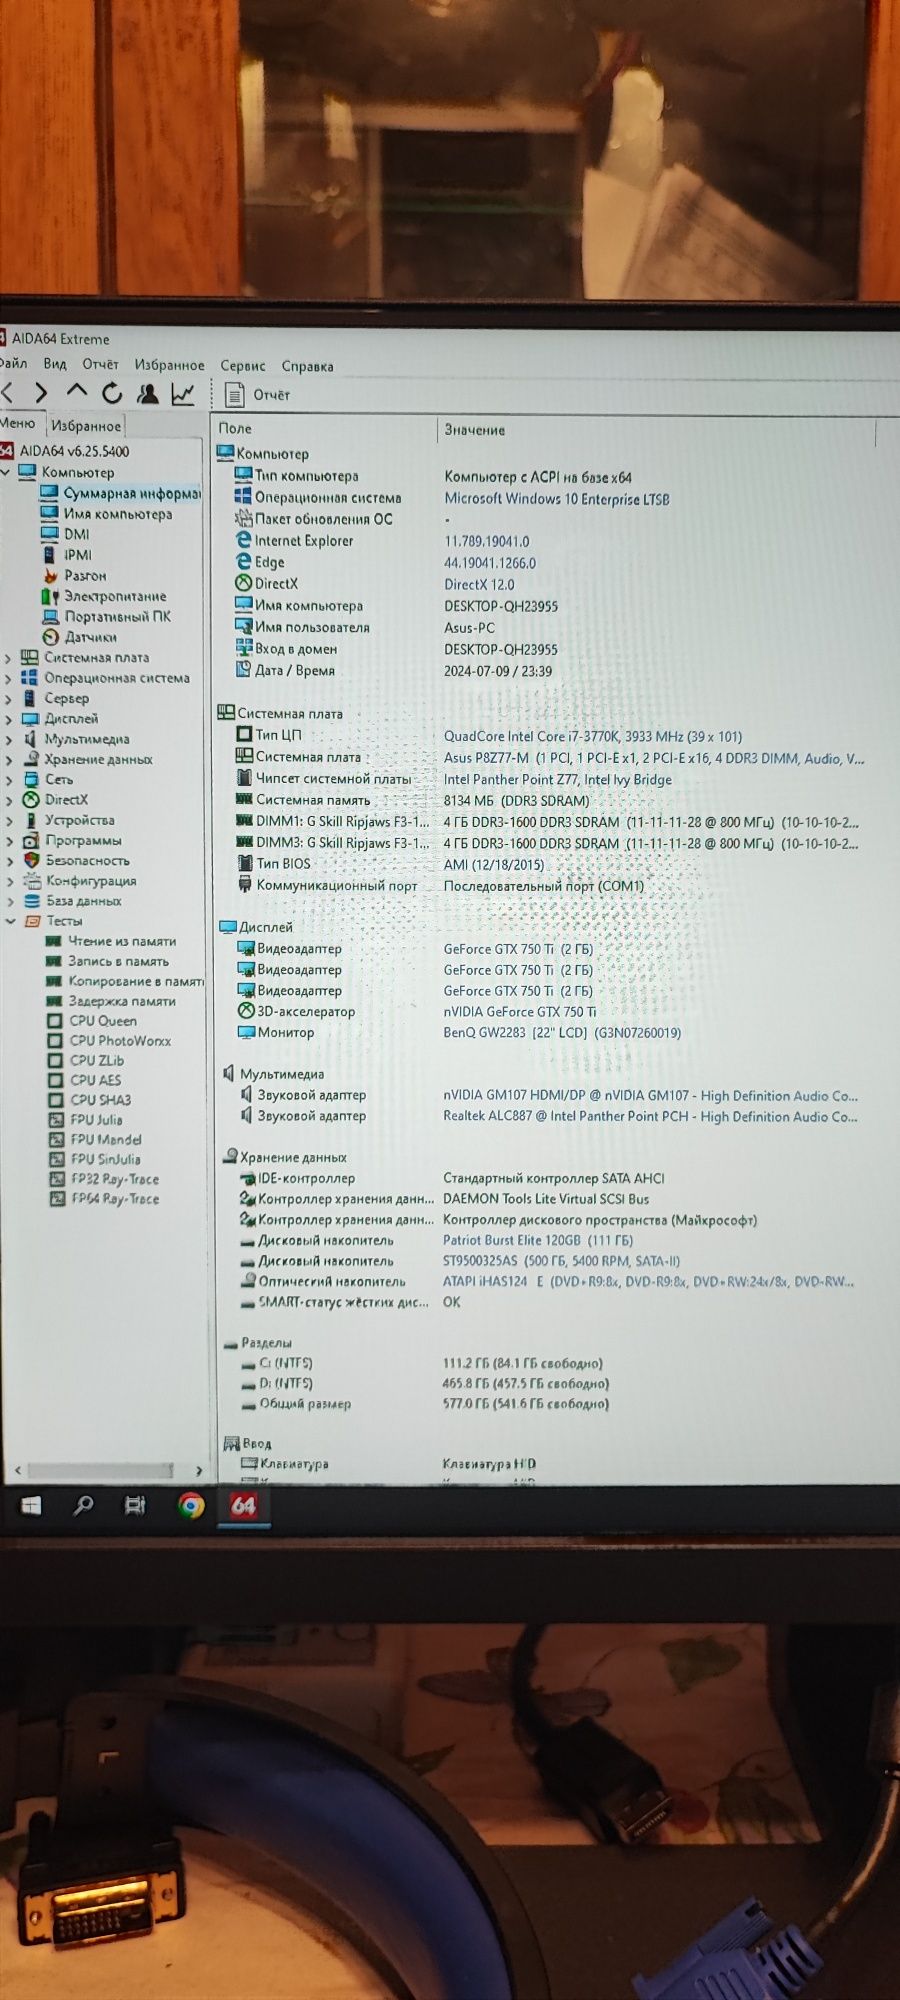Open the Windows Start menu

31,1505
